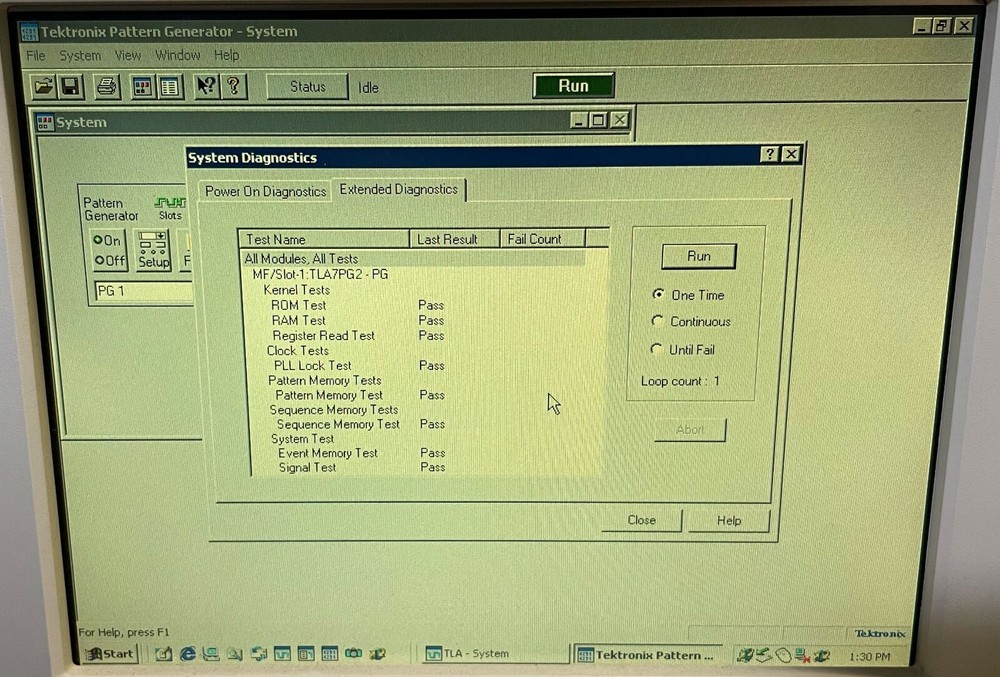Image resolution: width=1000 pixels, height=677 pixels.
Task: Click the Last Result column header
Action: pyautogui.click(x=454, y=239)
